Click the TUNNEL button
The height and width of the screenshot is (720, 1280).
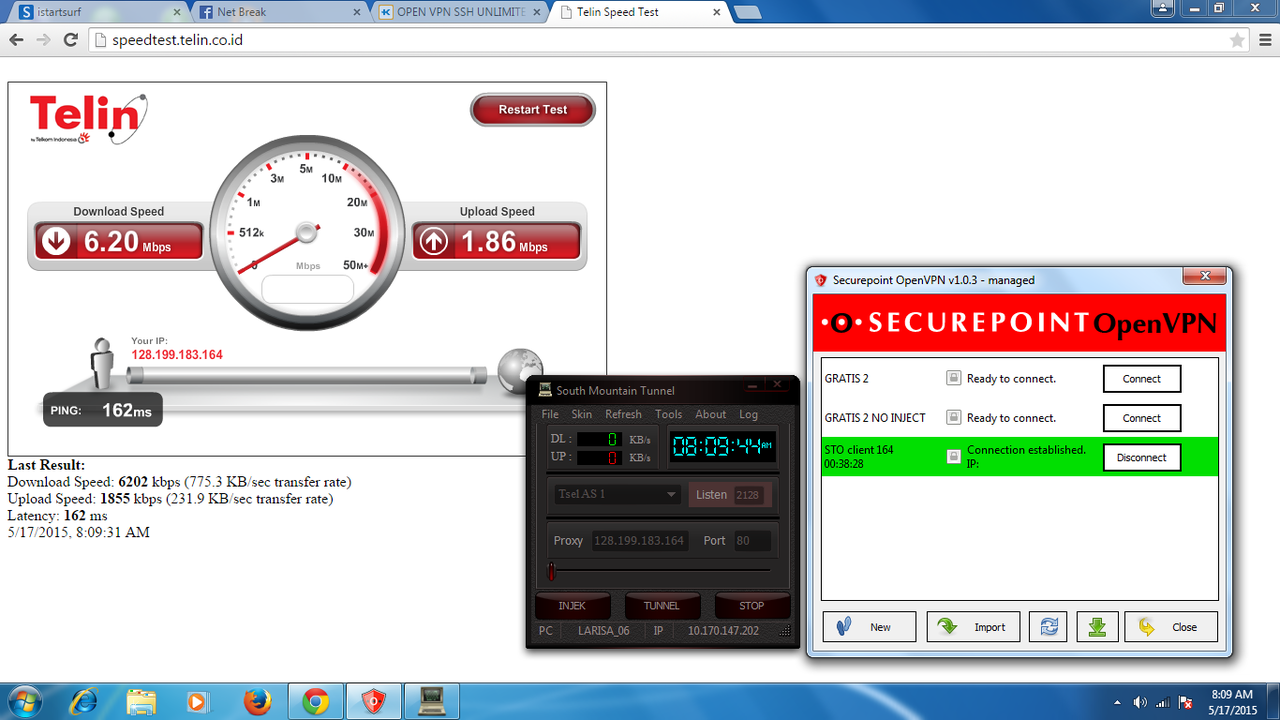coord(662,605)
